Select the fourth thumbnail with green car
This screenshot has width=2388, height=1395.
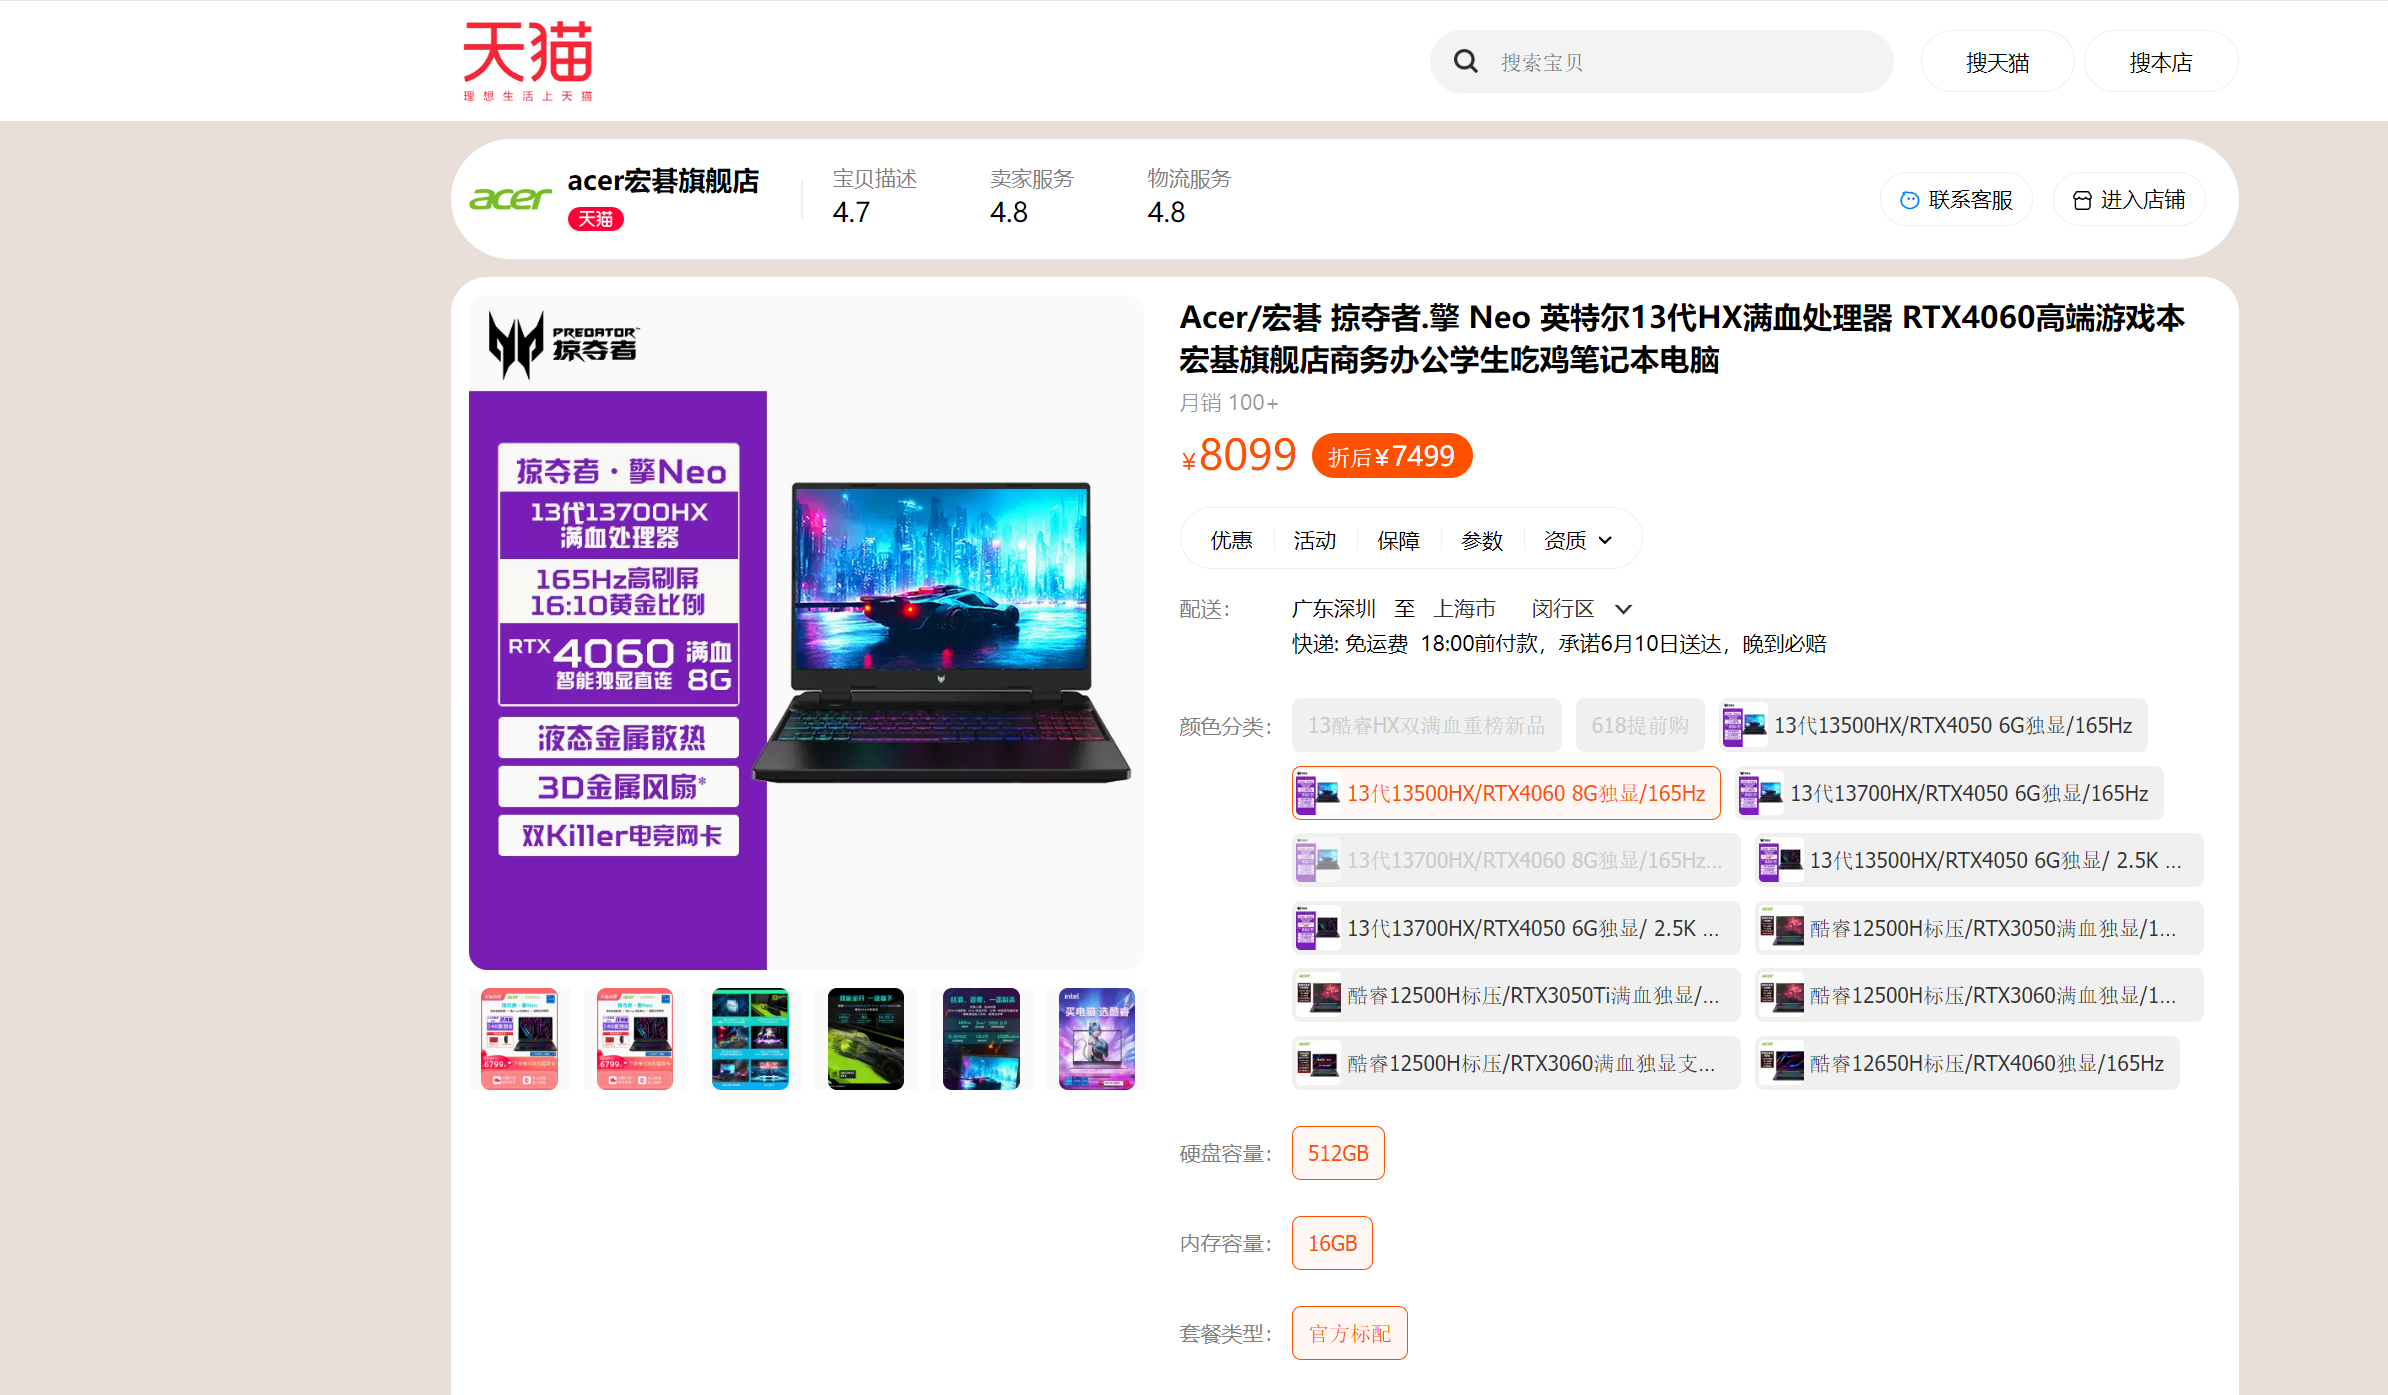coord(866,1039)
